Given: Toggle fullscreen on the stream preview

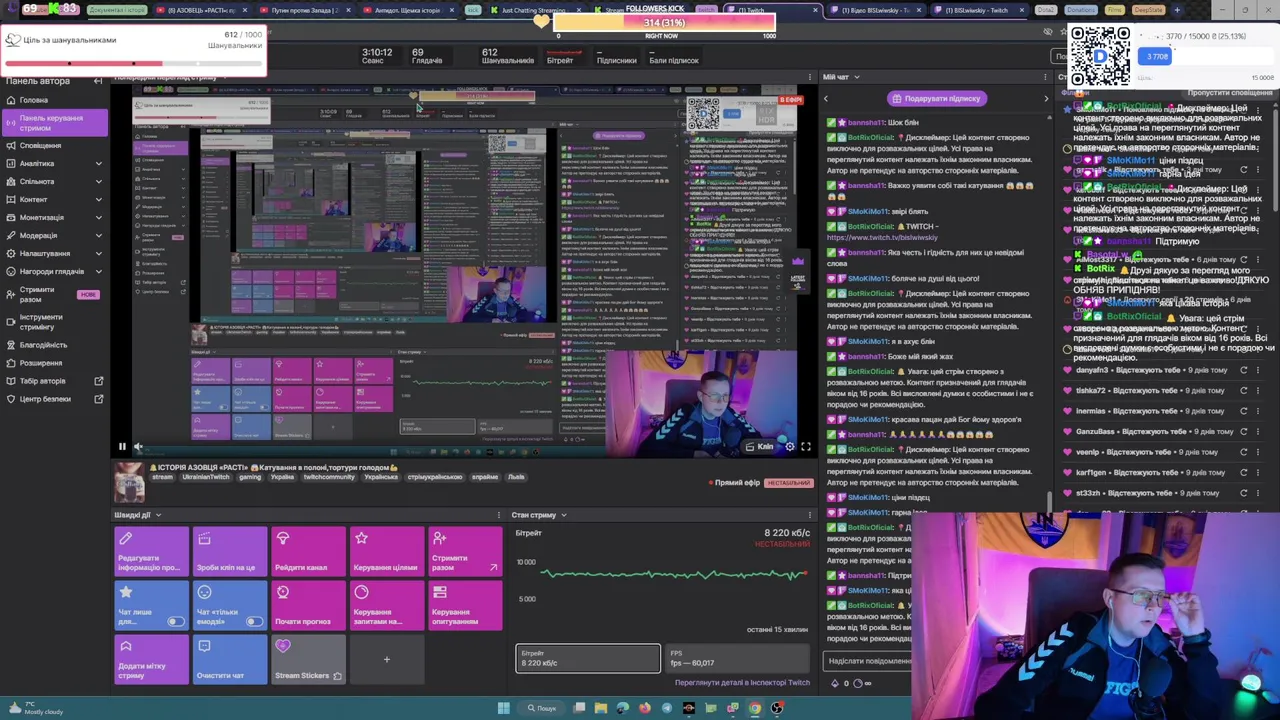Looking at the screenshot, I should (x=805, y=447).
